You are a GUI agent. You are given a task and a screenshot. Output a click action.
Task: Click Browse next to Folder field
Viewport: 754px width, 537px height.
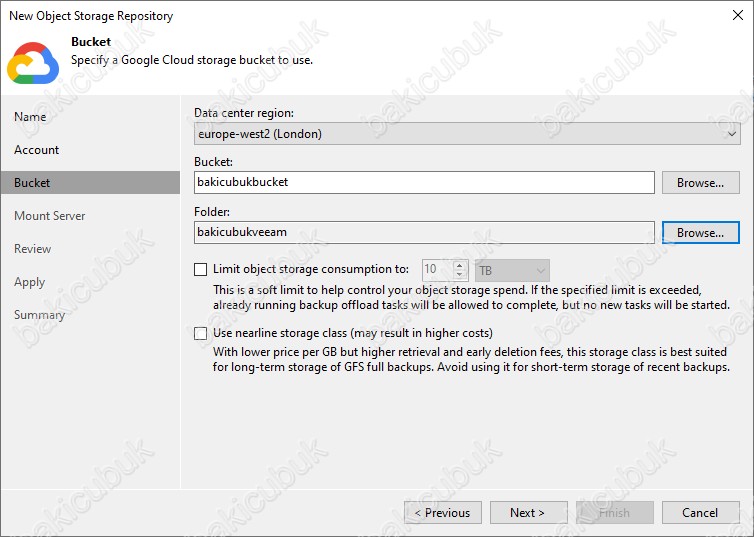701,233
